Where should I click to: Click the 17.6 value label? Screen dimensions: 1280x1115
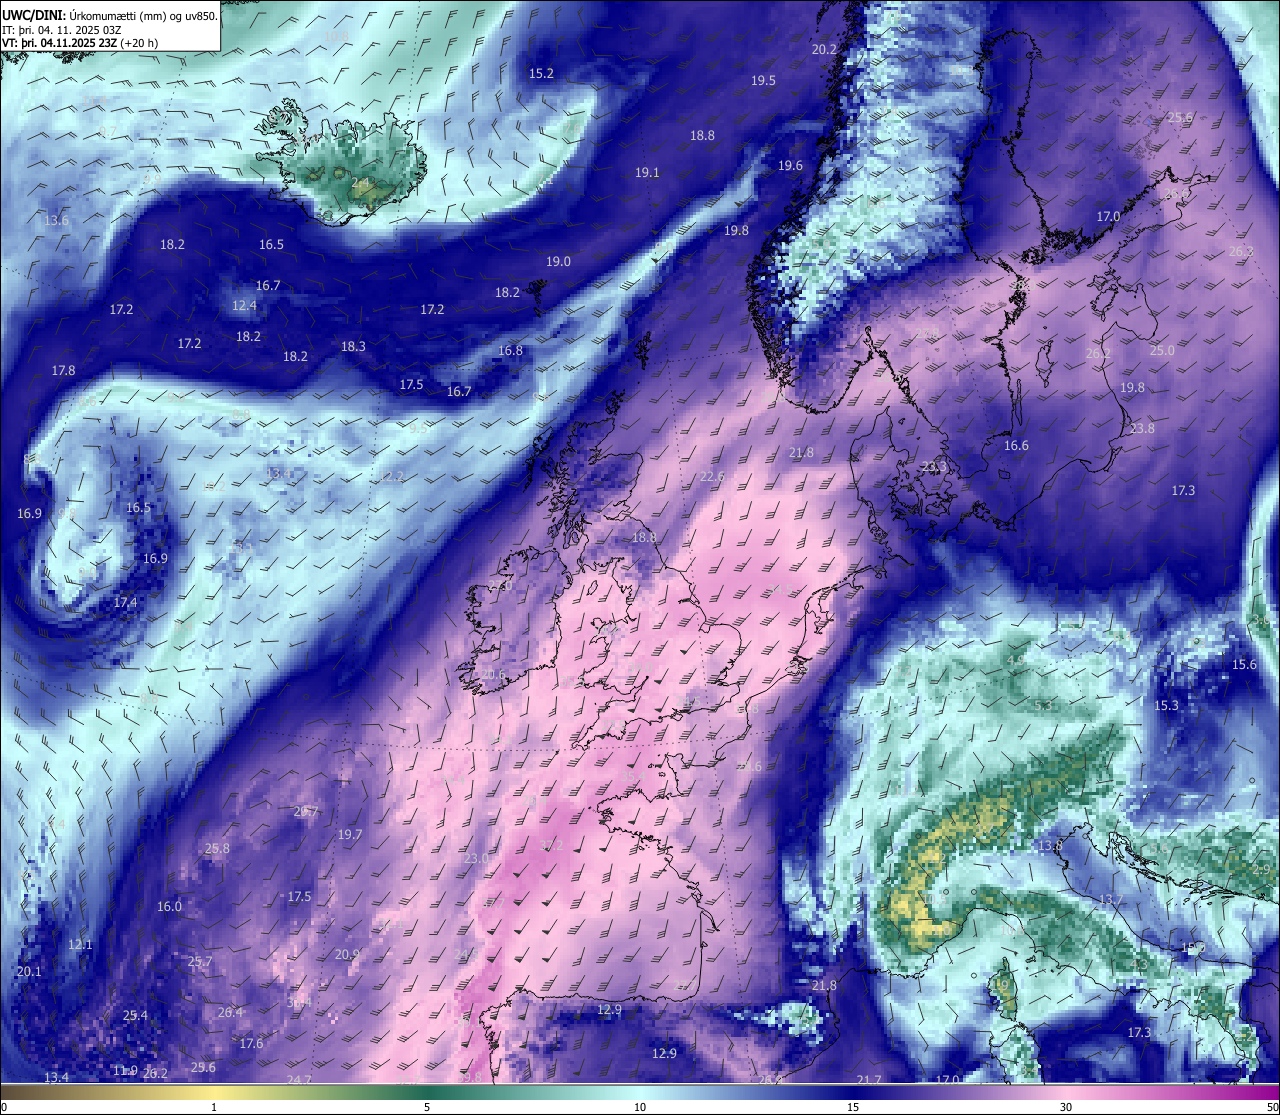coord(251,1043)
